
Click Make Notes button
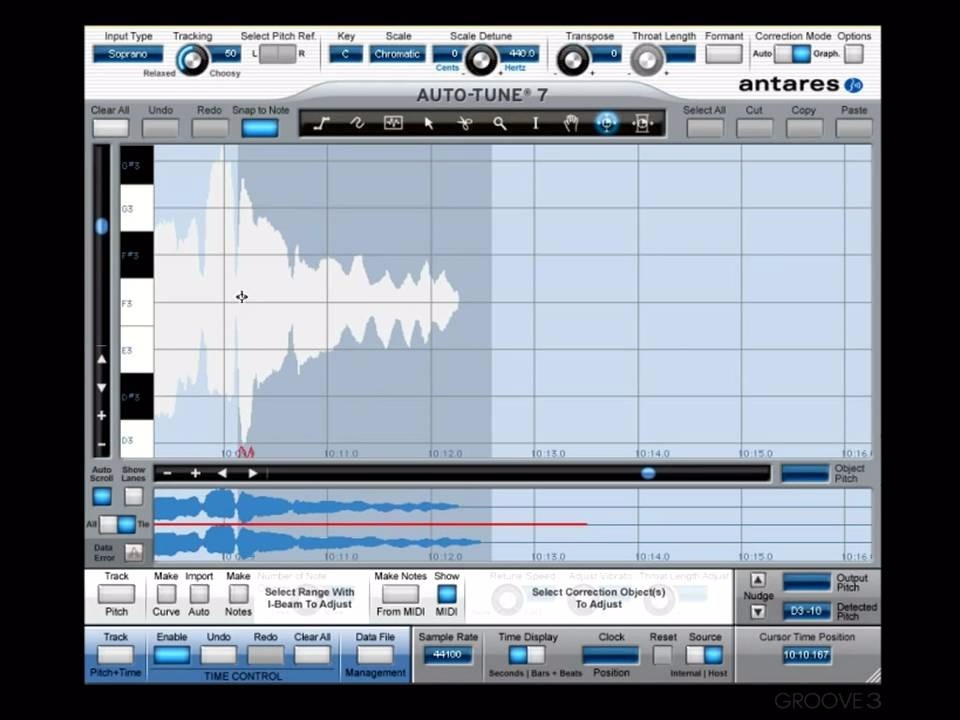click(238, 594)
